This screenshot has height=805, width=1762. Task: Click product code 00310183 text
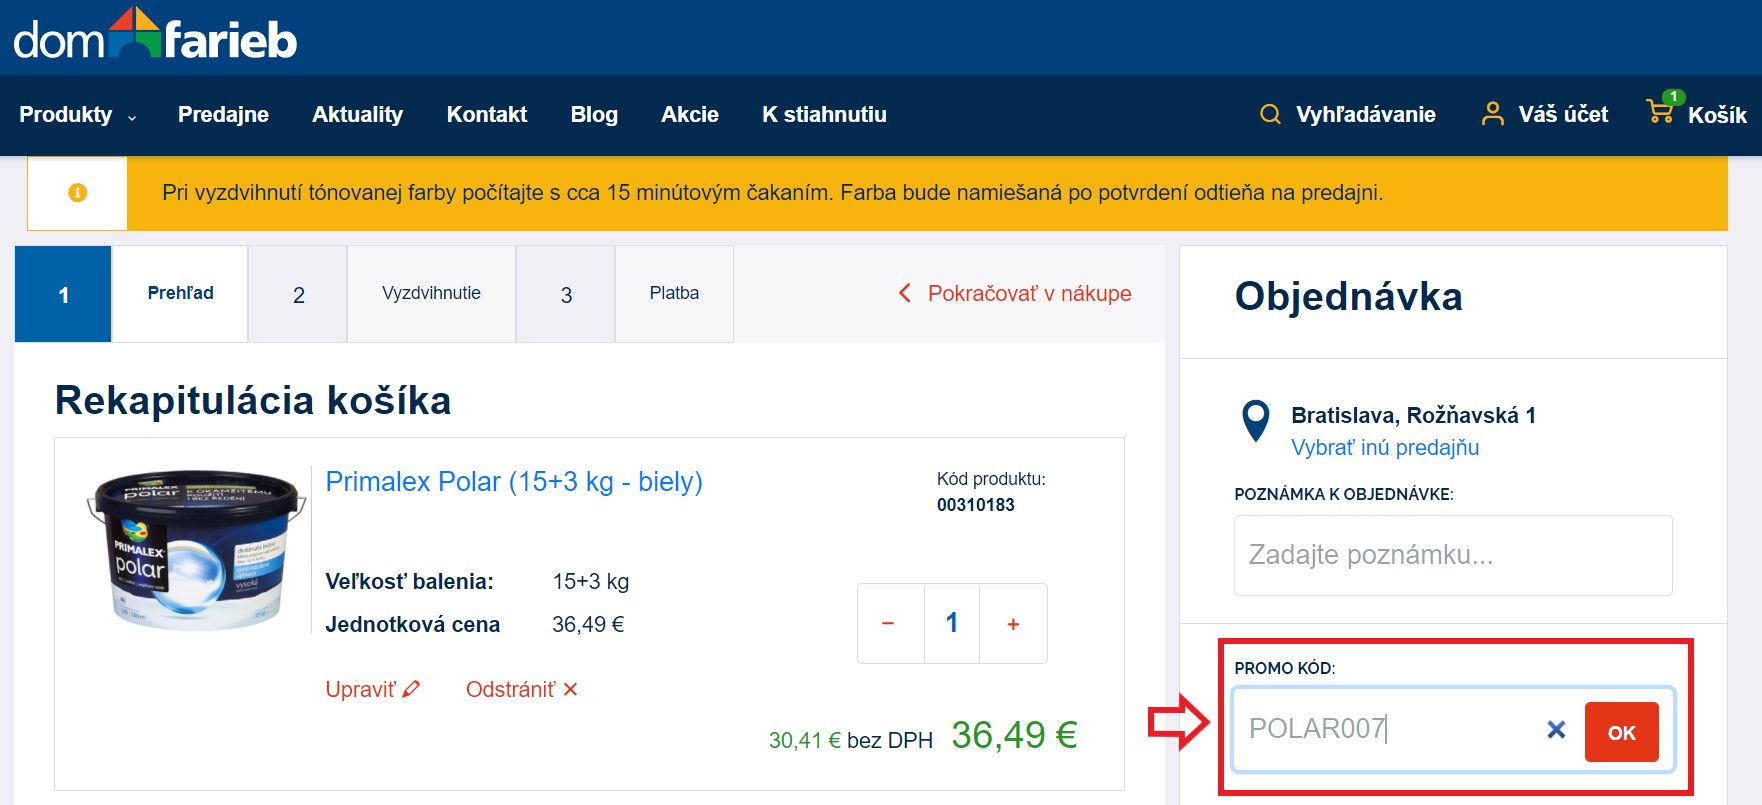pyautogui.click(x=976, y=505)
